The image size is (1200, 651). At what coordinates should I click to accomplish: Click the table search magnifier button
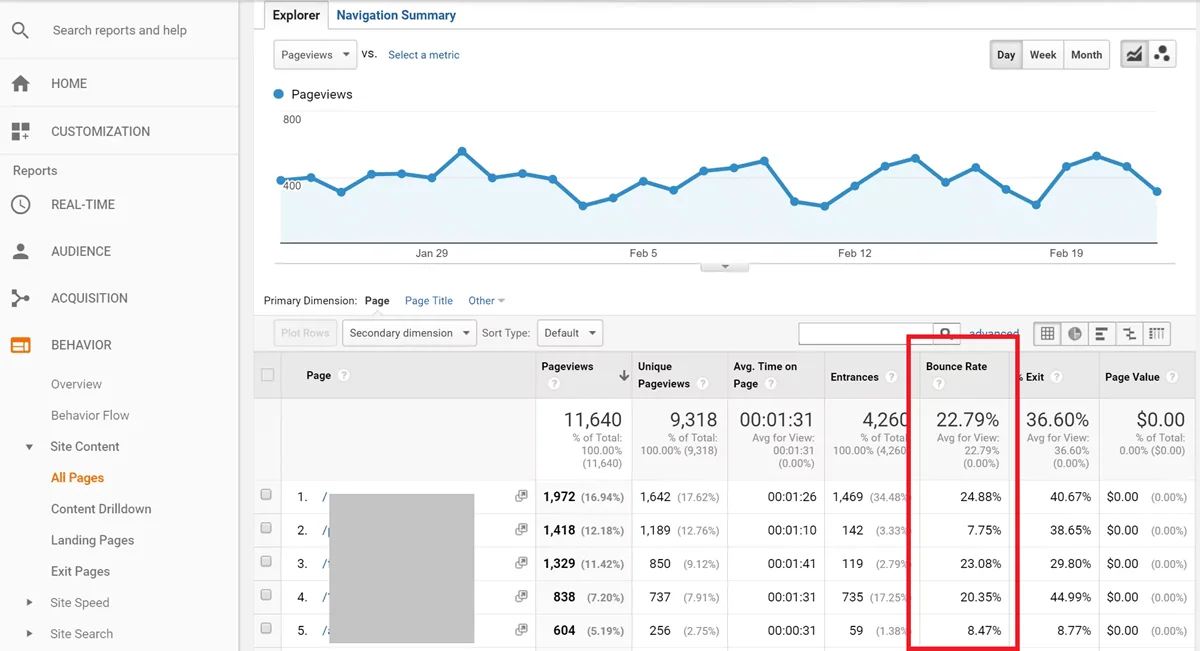[945, 333]
